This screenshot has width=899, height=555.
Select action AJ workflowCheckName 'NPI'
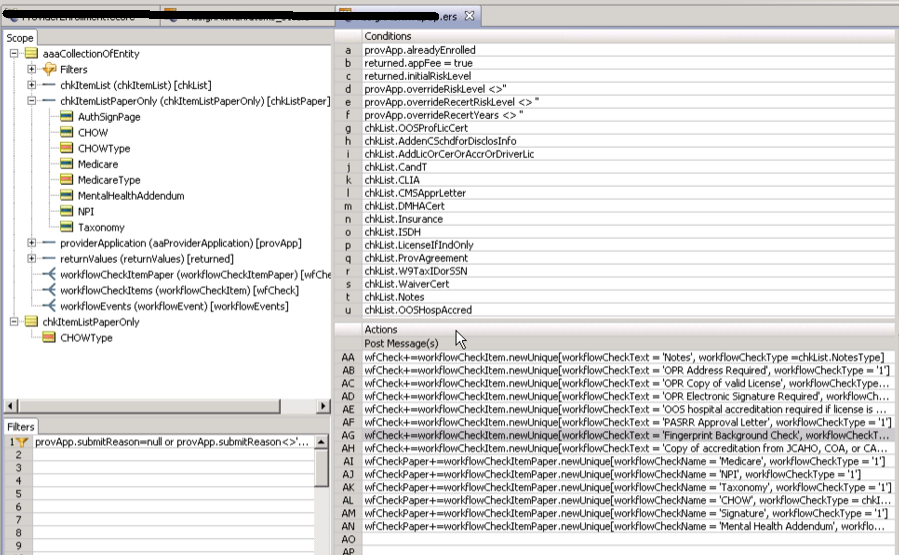coord(628,474)
